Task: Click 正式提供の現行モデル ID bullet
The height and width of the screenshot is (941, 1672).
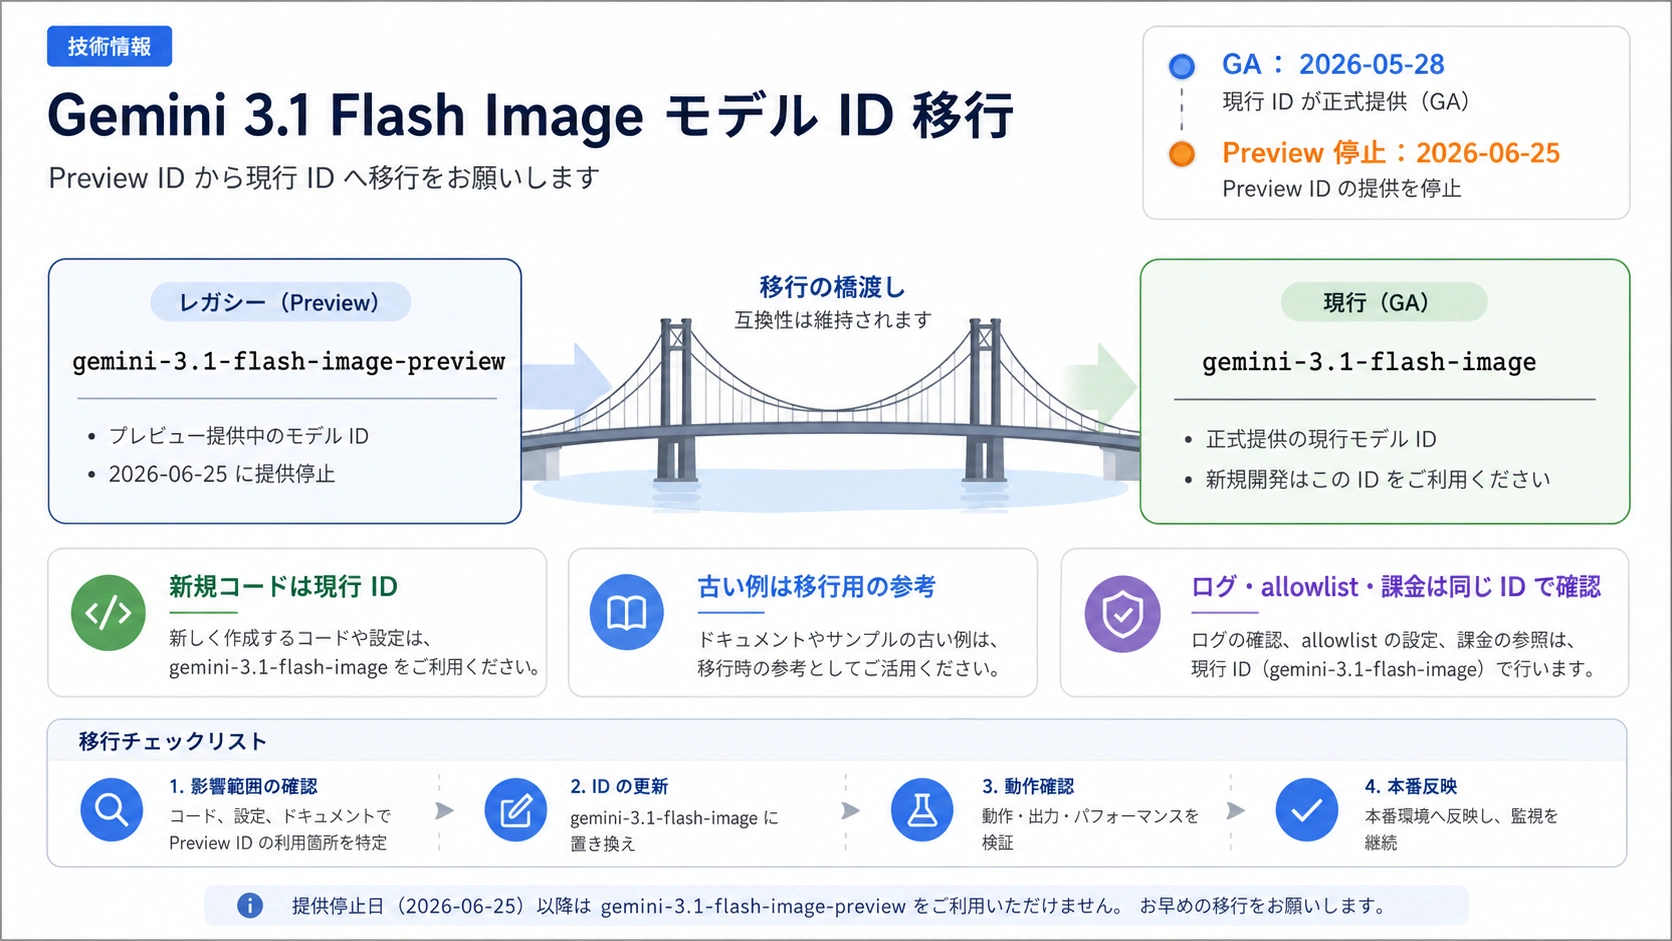Action: click(x=1321, y=439)
